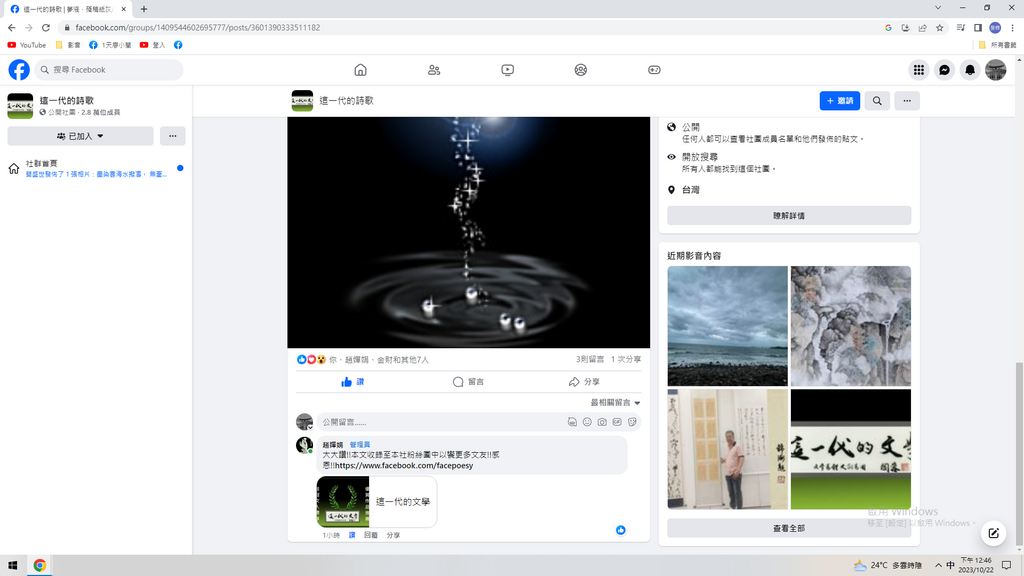Toggle the Like (讚) on the post
Image resolution: width=1024 pixels, height=576 pixels.
tap(352, 382)
